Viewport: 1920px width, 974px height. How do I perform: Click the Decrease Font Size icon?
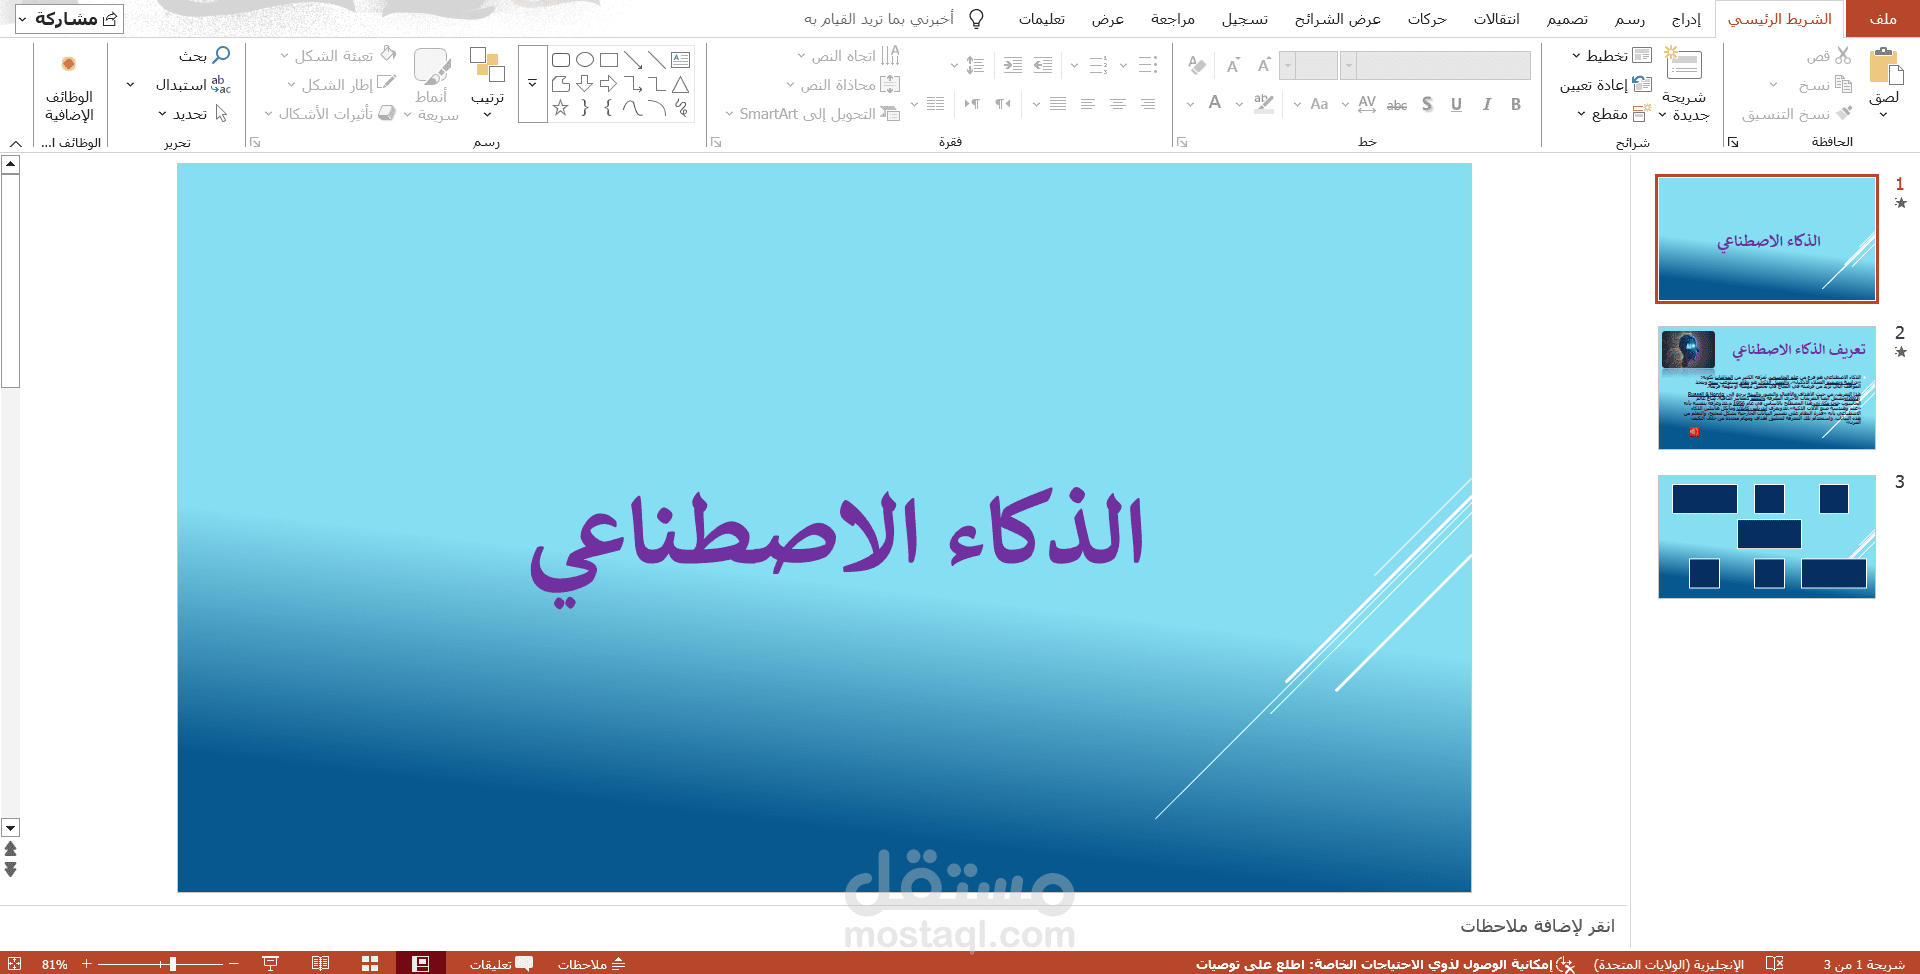(1233, 65)
